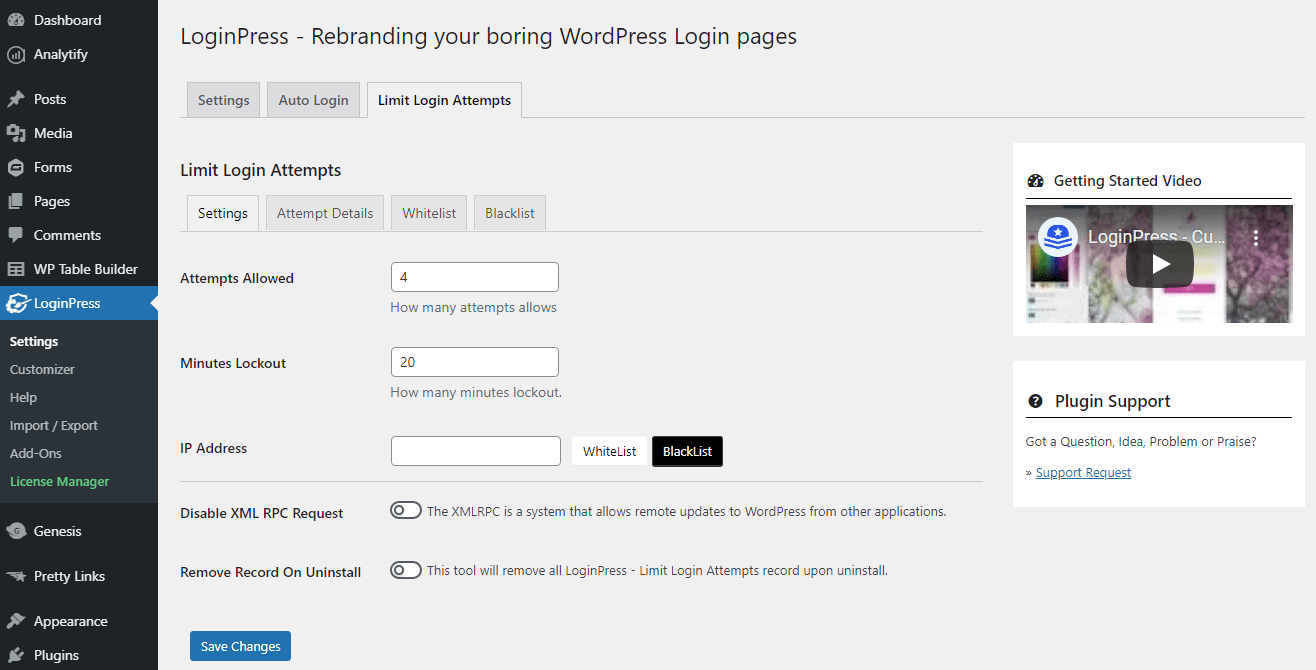Click the 'How many minutes lockout.' hint

[x=476, y=392]
